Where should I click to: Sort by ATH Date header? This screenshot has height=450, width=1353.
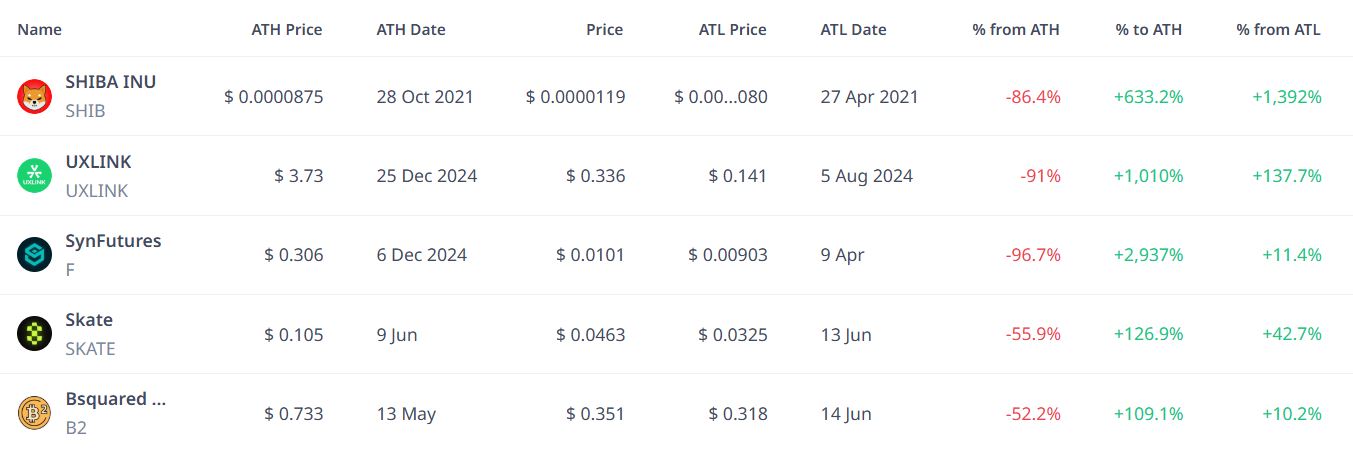411,30
